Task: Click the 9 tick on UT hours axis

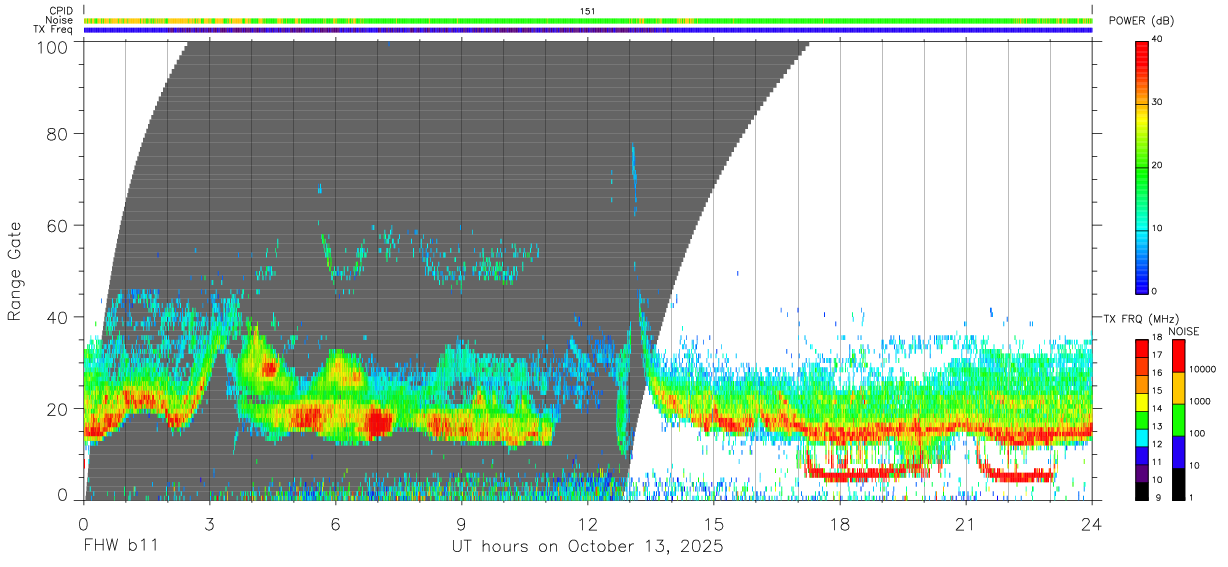Action: pyautogui.click(x=461, y=524)
